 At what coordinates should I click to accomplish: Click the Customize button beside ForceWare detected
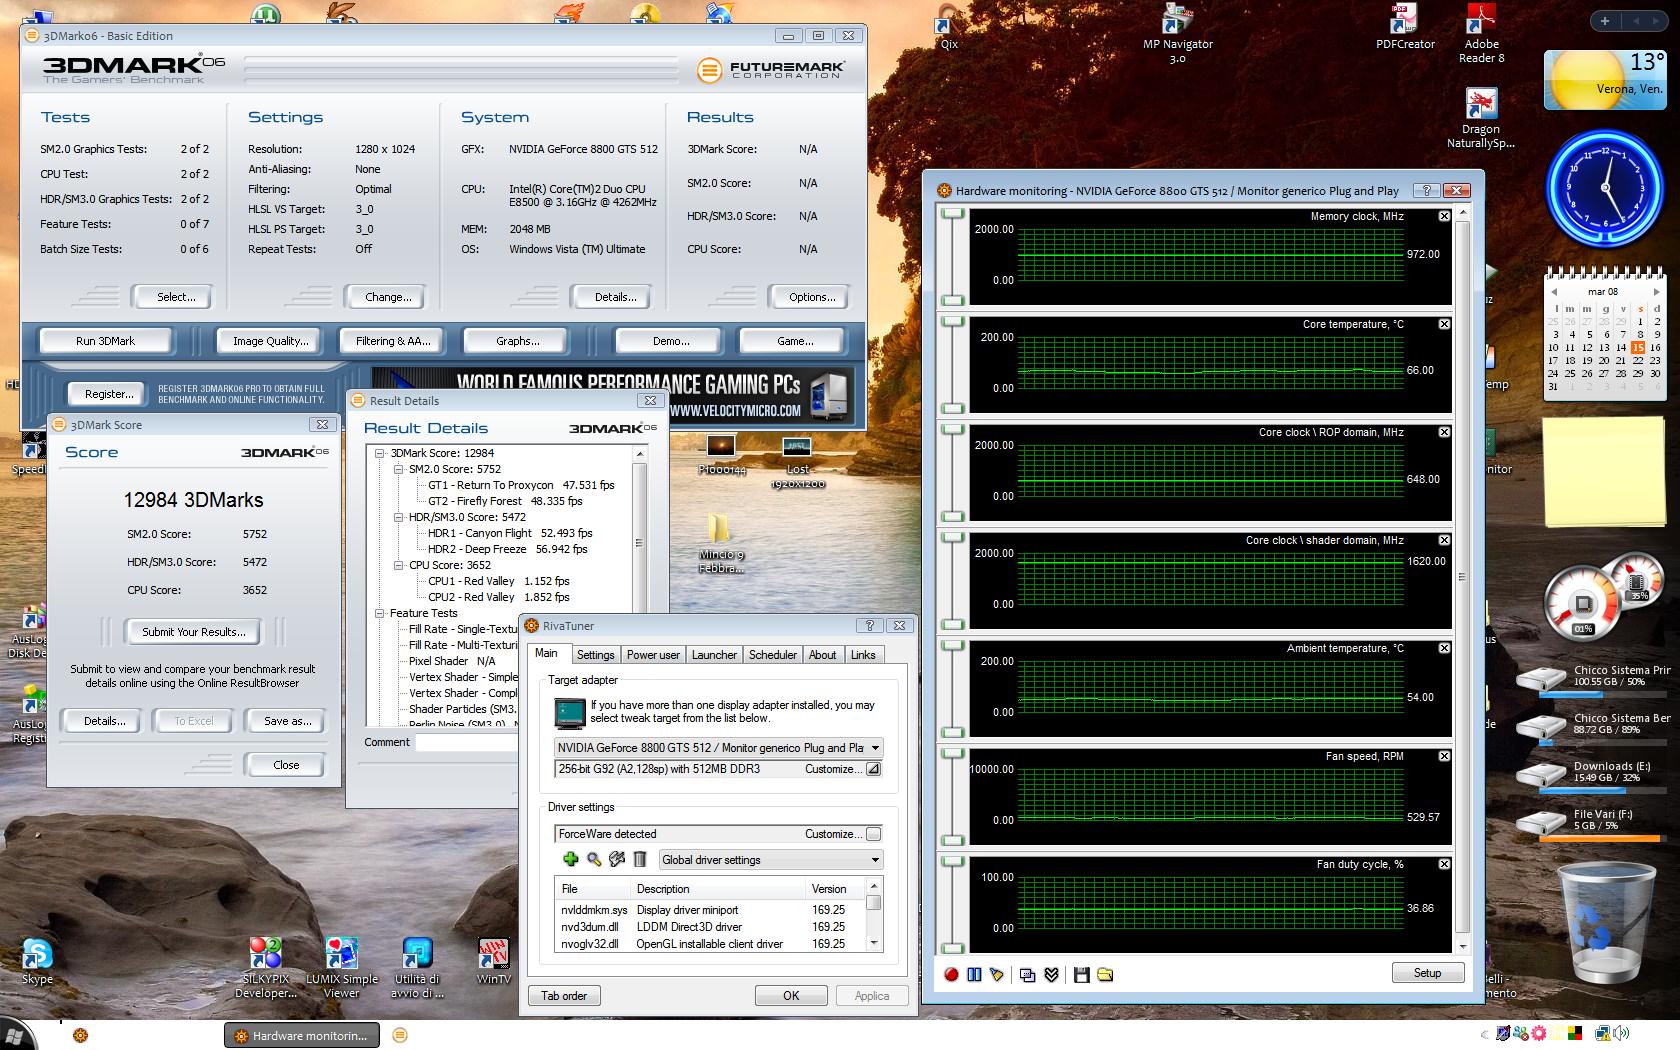pyautogui.click(x=873, y=834)
